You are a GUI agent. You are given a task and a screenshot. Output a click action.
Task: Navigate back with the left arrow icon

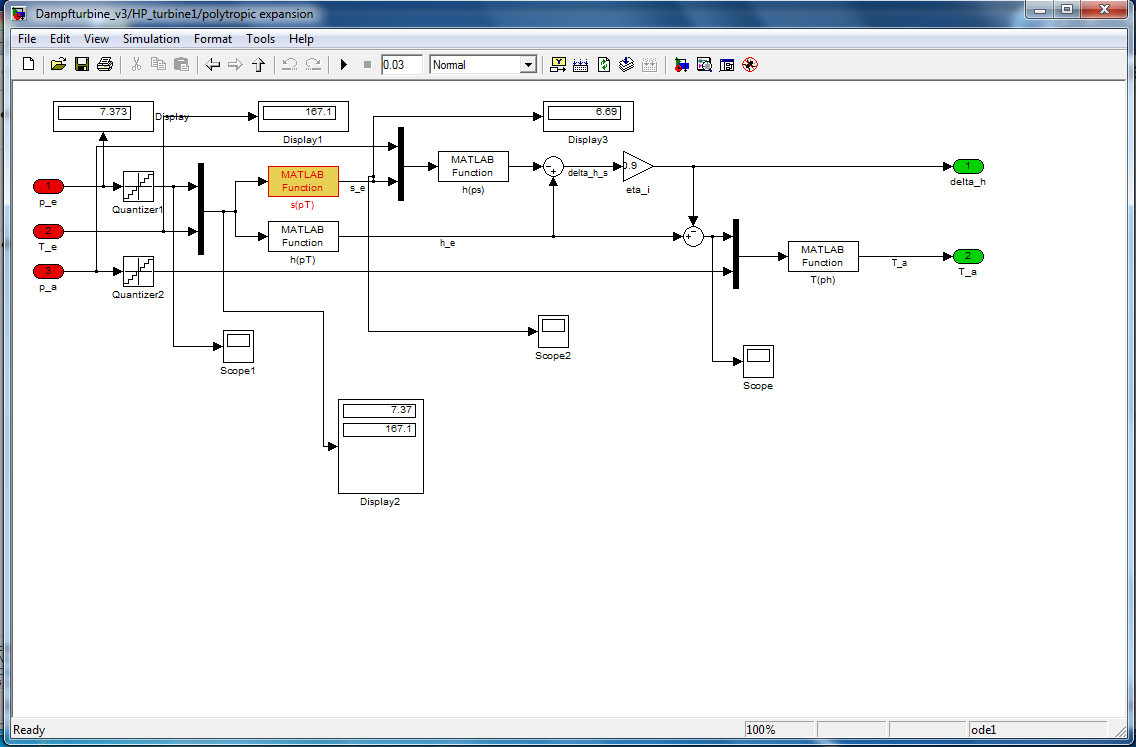coord(212,65)
